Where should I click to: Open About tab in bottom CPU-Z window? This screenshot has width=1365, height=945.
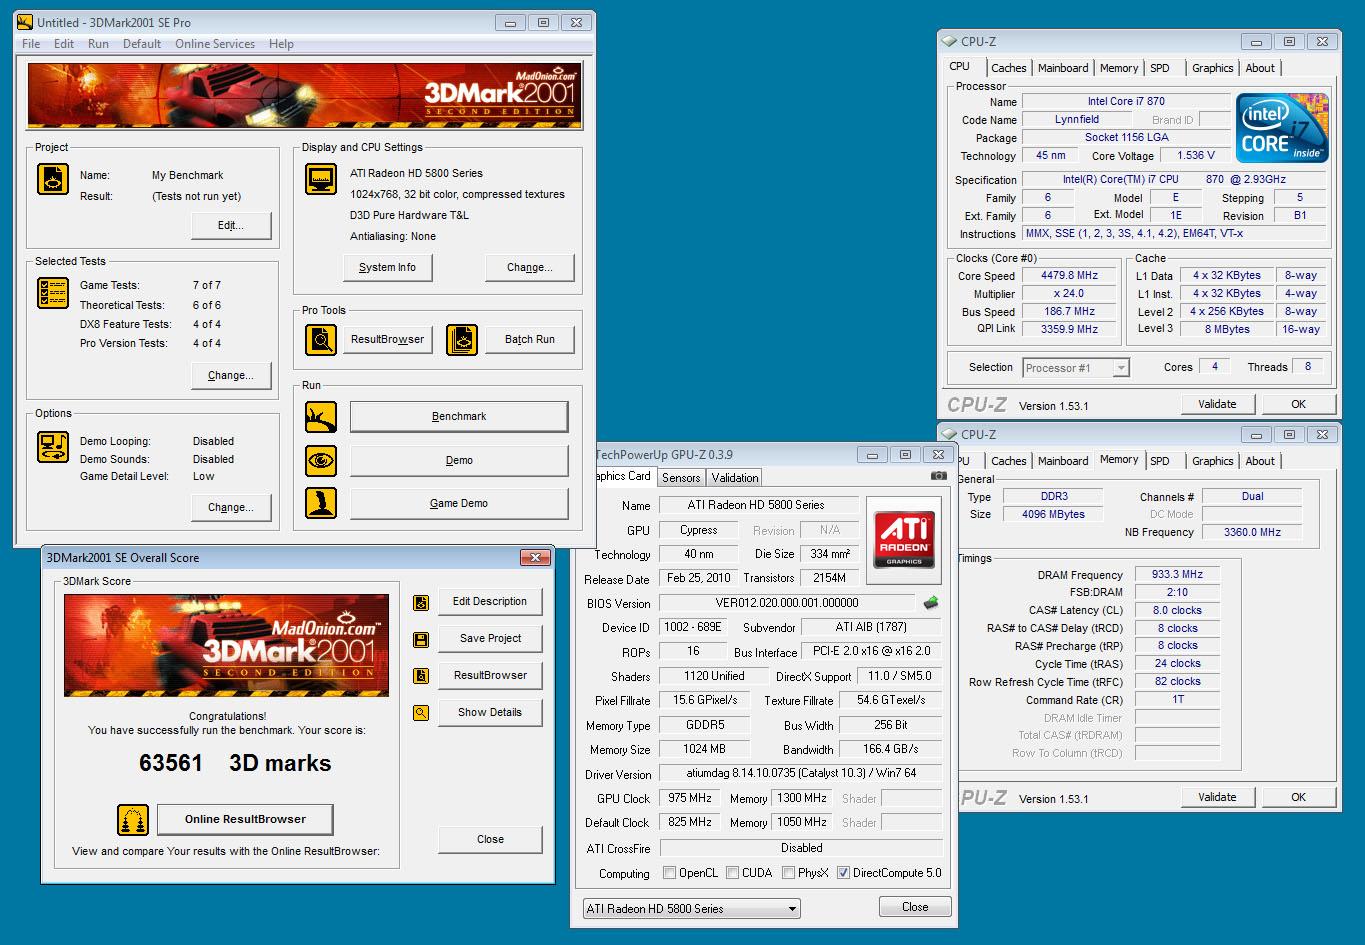tap(1260, 461)
